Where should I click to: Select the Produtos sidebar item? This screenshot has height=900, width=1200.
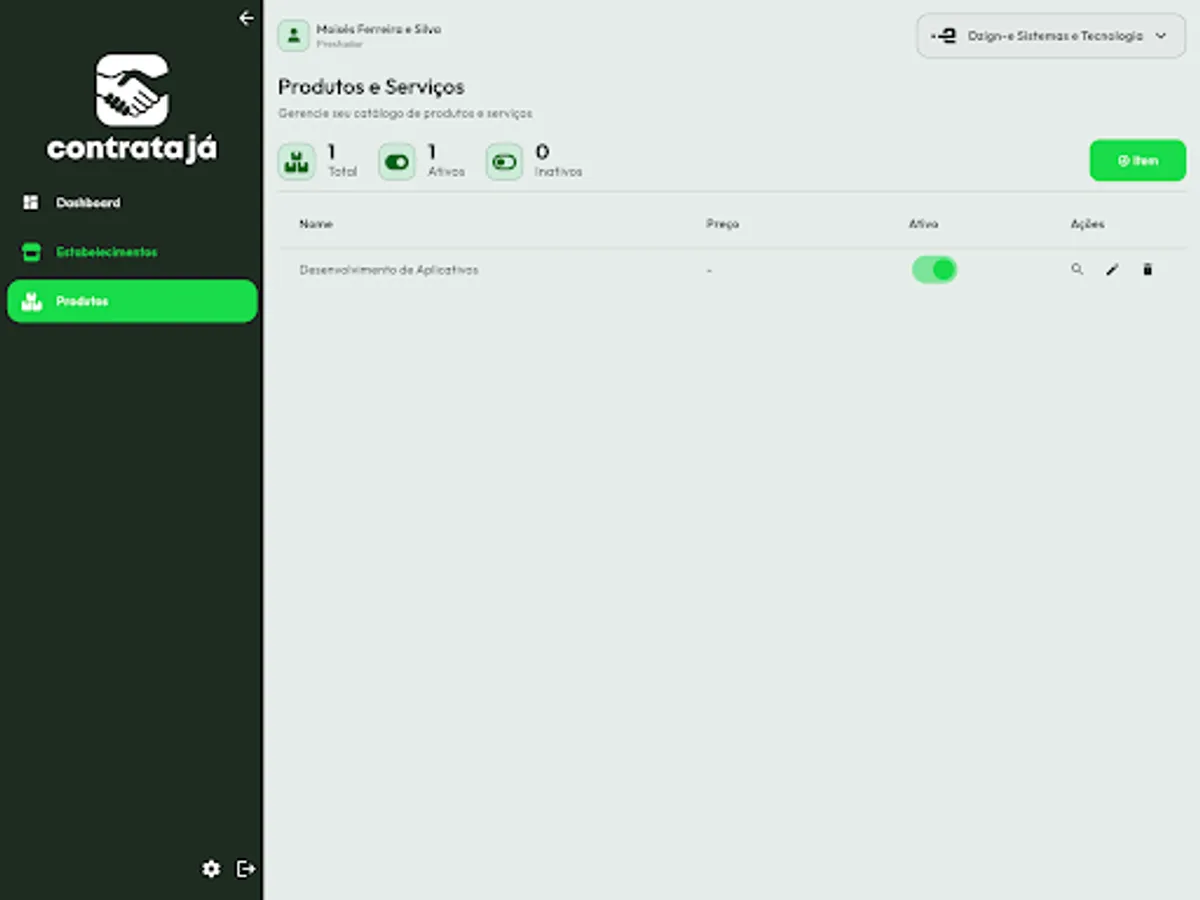(132, 301)
